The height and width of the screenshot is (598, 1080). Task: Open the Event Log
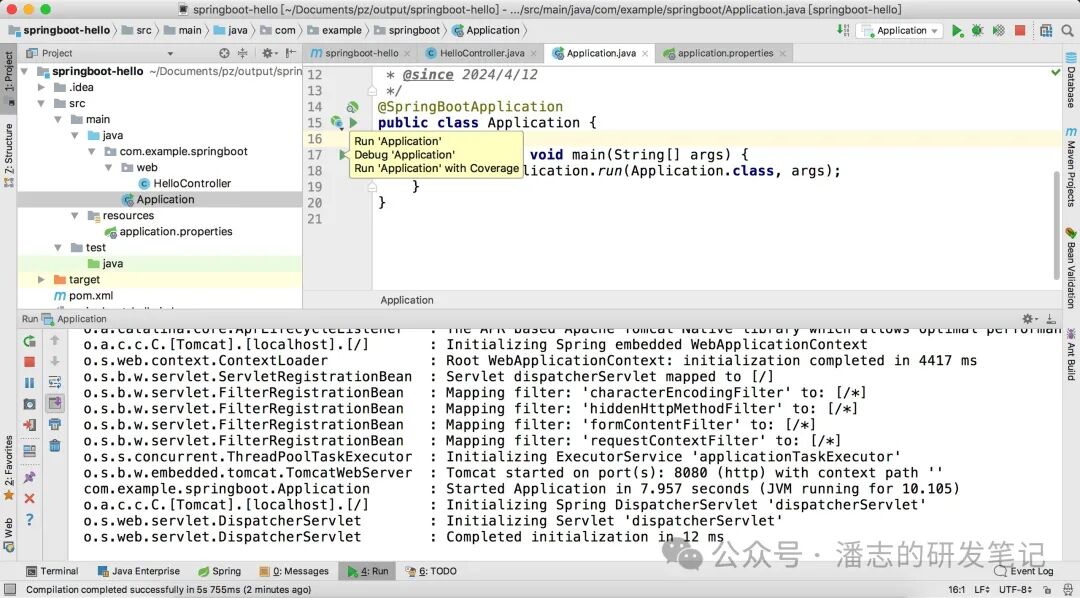tap(1024, 571)
